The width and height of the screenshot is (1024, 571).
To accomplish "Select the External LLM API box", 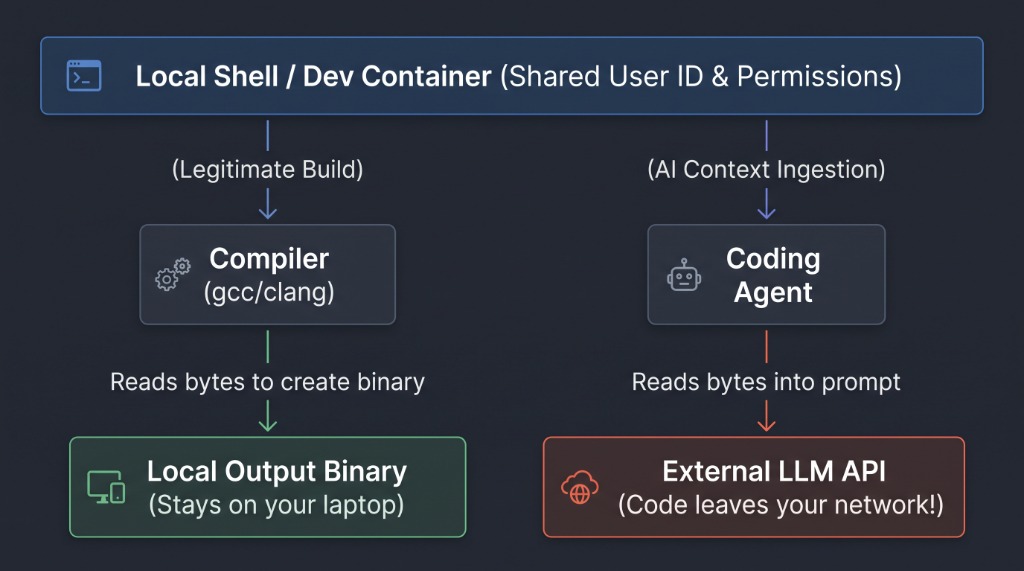I will [754, 487].
